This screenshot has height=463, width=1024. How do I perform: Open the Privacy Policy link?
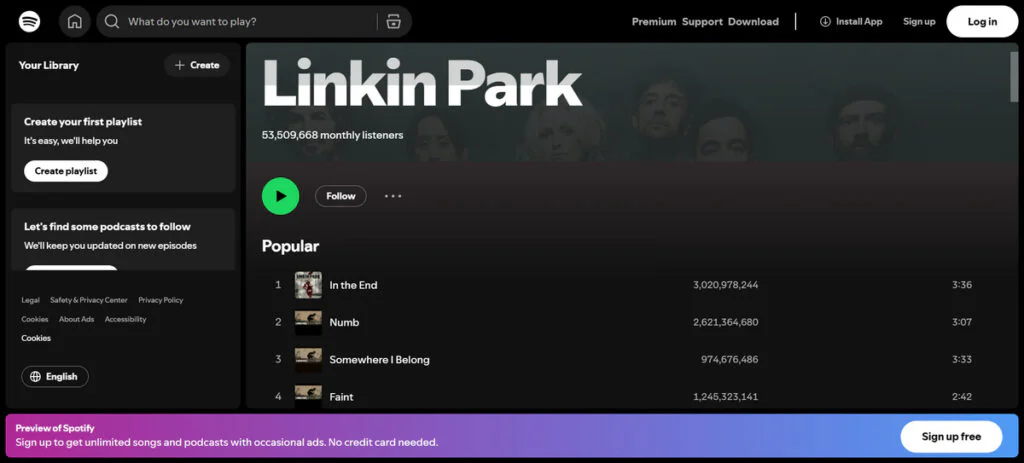(161, 300)
